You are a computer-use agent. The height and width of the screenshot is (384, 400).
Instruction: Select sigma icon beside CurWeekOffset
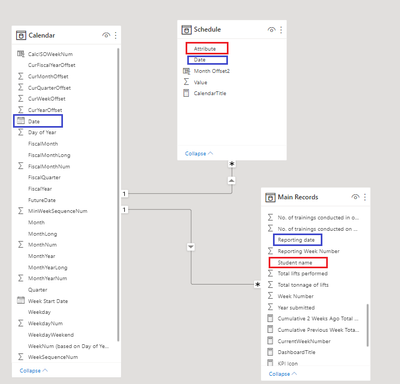coord(21,99)
